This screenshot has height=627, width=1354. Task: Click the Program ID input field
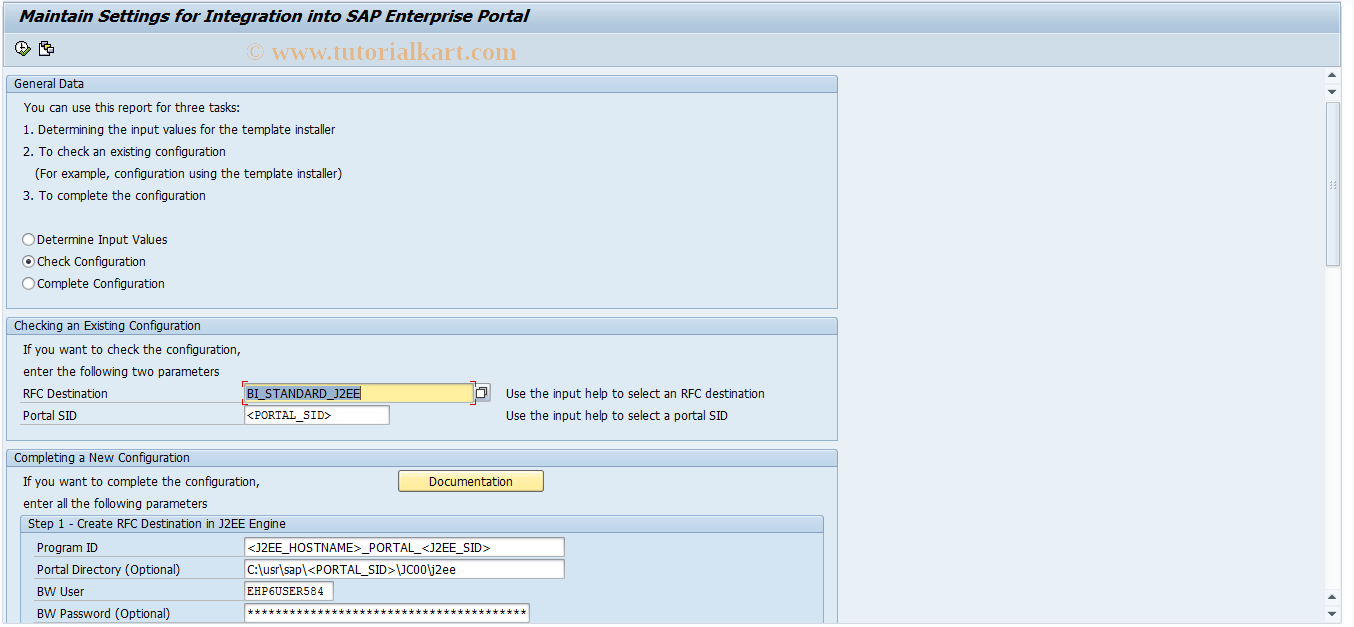(x=404, y=547)
